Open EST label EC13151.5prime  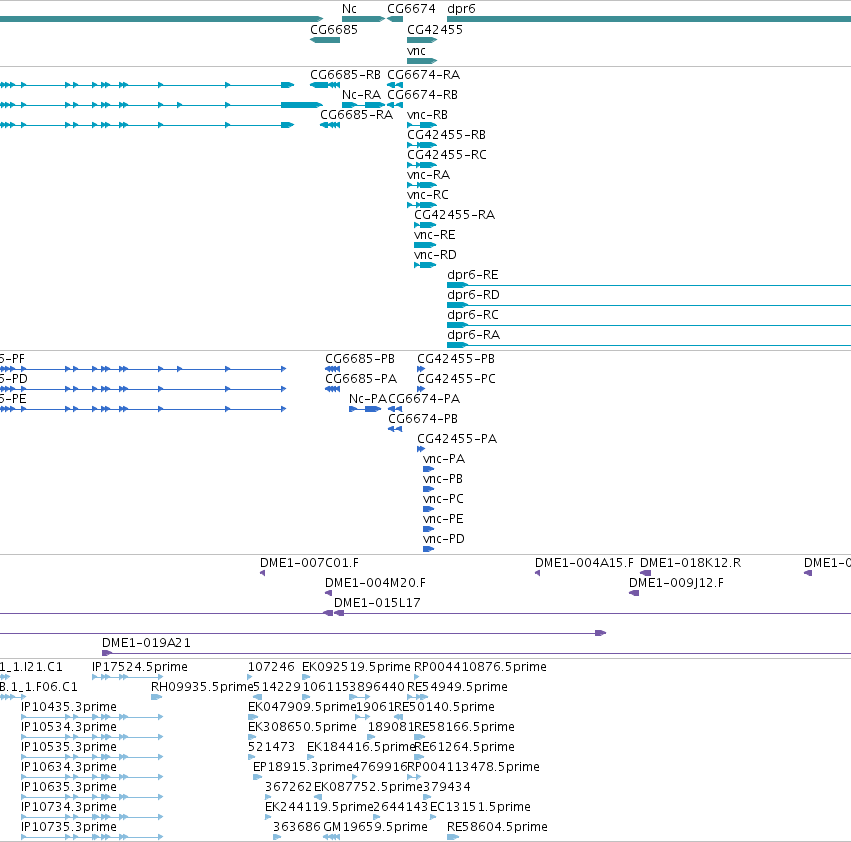(480, 807)
